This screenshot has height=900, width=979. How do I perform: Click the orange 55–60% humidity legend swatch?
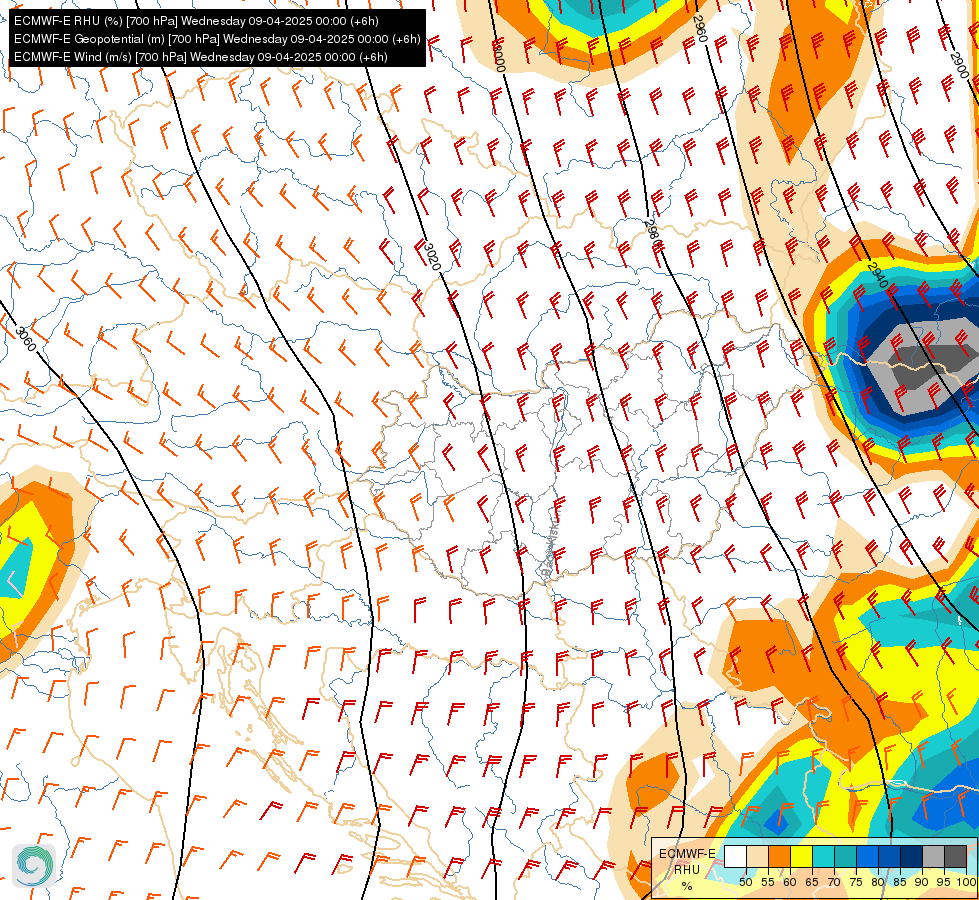(779, 856)
